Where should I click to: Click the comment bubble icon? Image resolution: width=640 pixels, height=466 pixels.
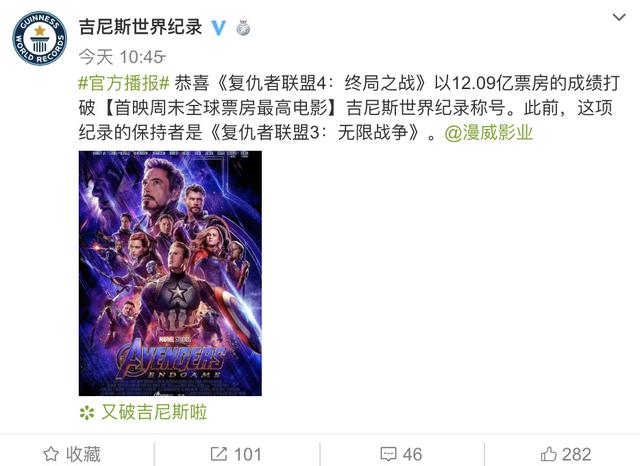point(388,454)
